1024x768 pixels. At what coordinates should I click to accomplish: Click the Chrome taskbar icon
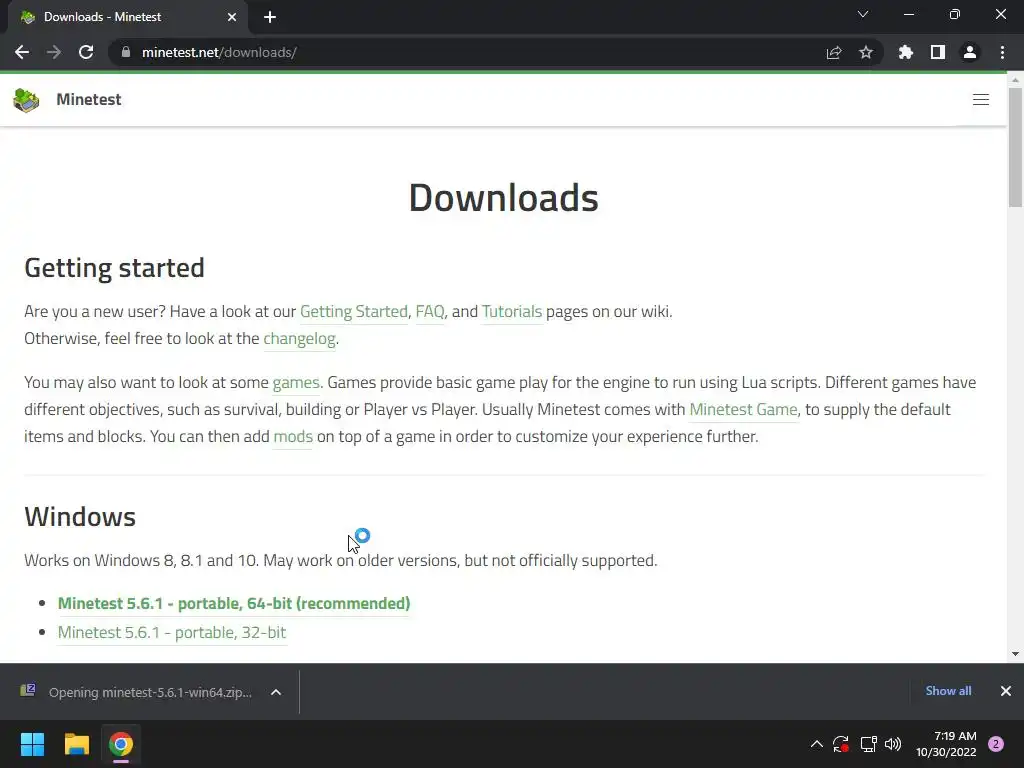pyautogui.click(x=121, y=744)
